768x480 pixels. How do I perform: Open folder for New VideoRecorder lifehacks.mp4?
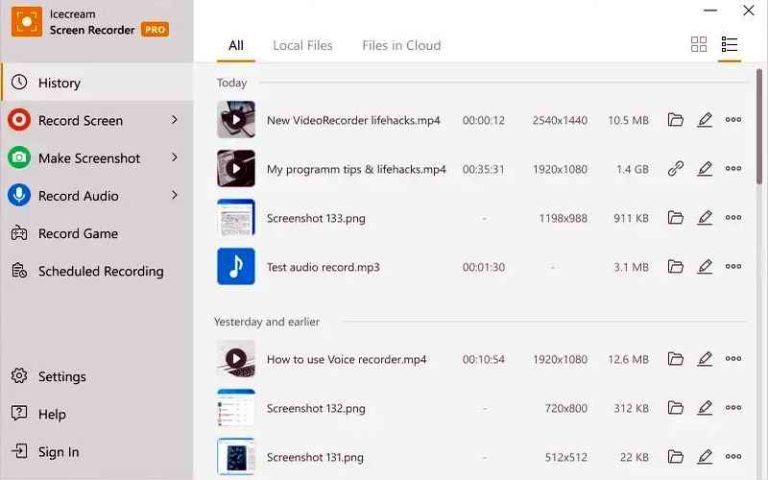[676, 120]
